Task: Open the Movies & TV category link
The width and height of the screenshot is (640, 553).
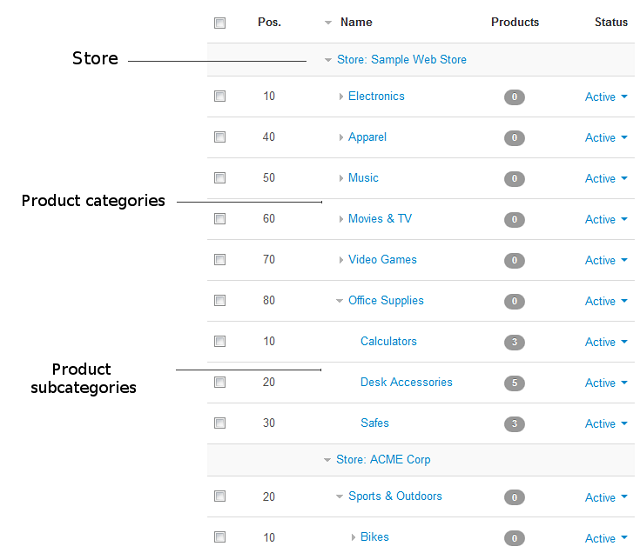Action: point(380,219)
